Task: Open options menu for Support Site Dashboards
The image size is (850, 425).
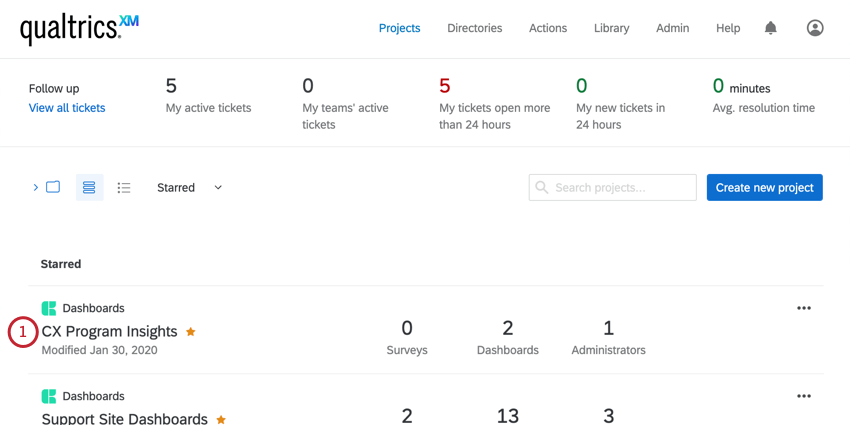Action: tap(804, 396)
